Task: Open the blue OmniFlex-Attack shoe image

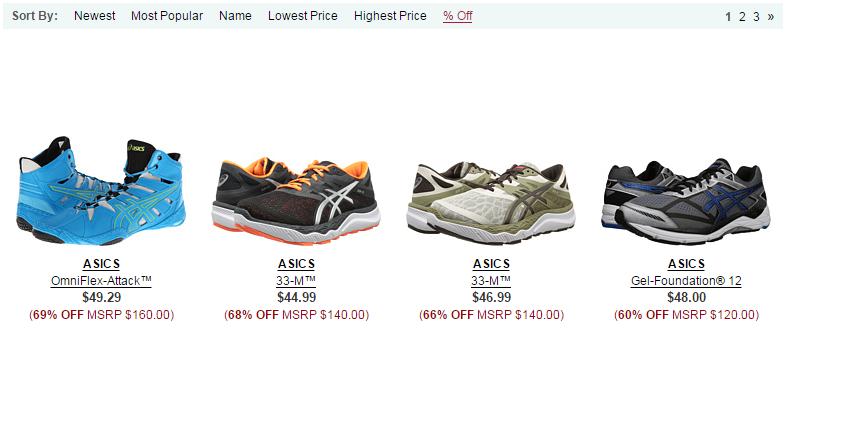Action: pos(101,190)
